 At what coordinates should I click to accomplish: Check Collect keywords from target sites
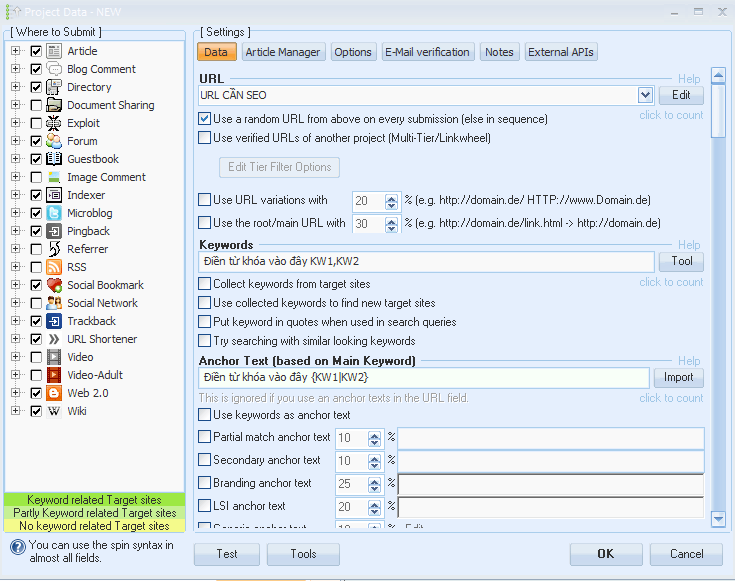(204, 284)
